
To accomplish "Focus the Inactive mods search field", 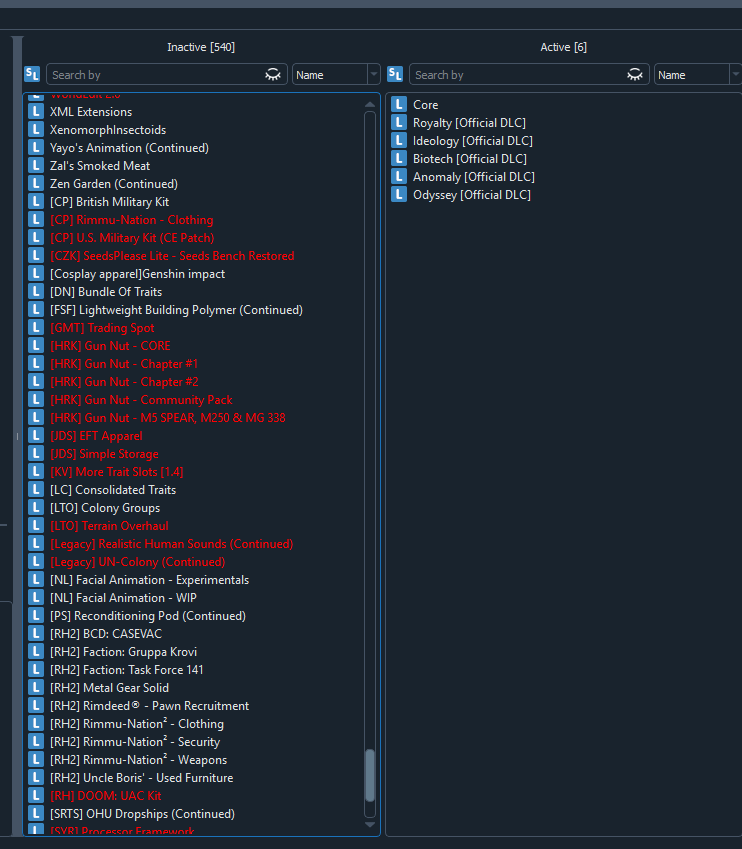I will pos(166,74).
